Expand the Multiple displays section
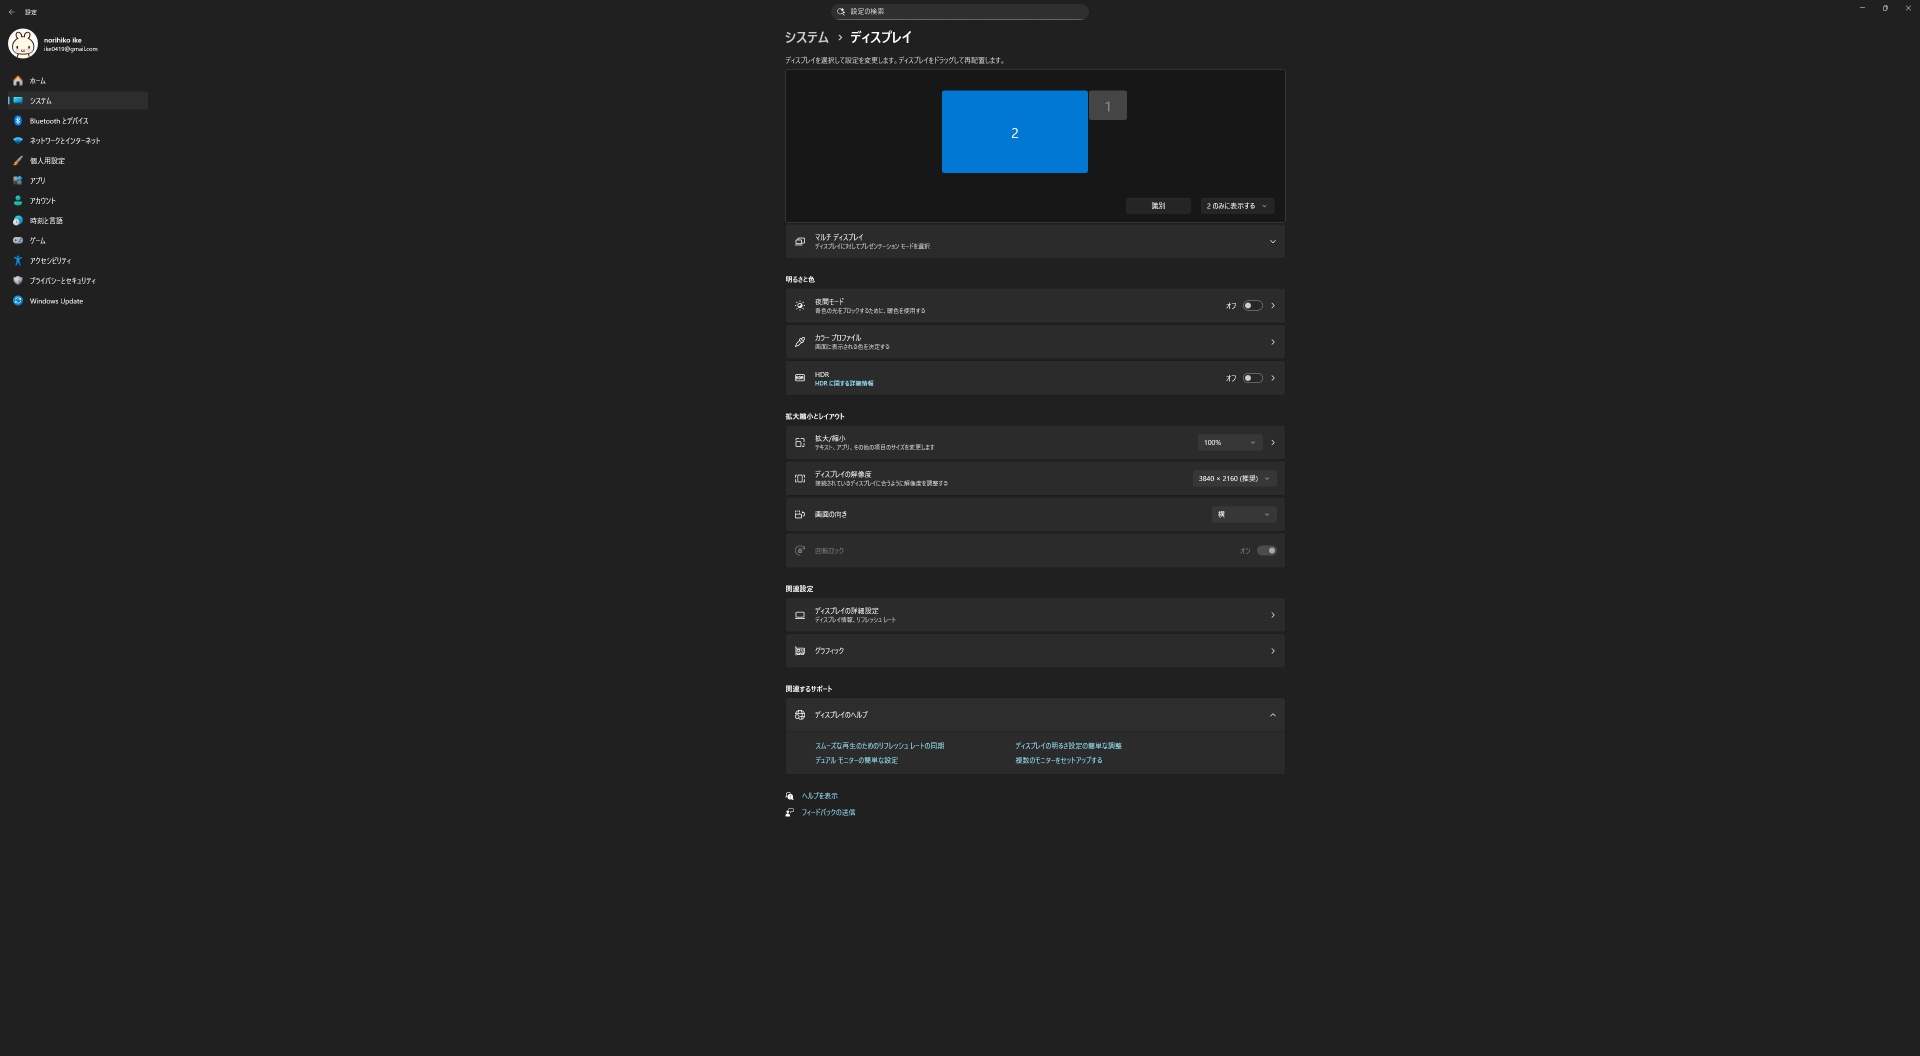 [1272, 242]
